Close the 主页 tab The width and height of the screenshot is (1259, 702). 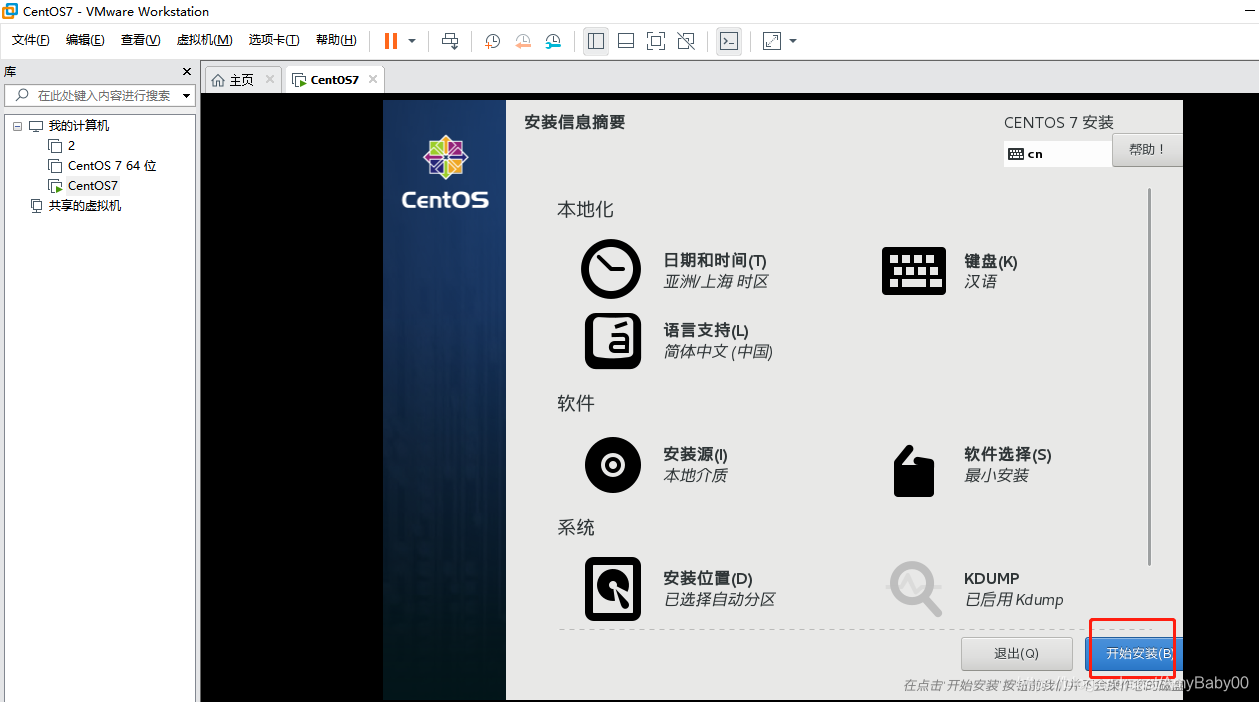point(270,79)
